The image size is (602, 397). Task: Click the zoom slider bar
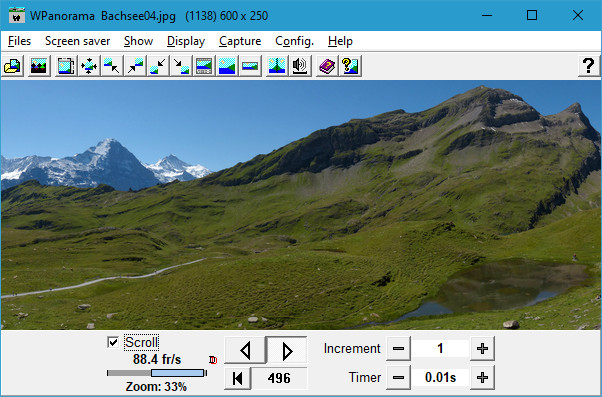(x=157, y=373)
